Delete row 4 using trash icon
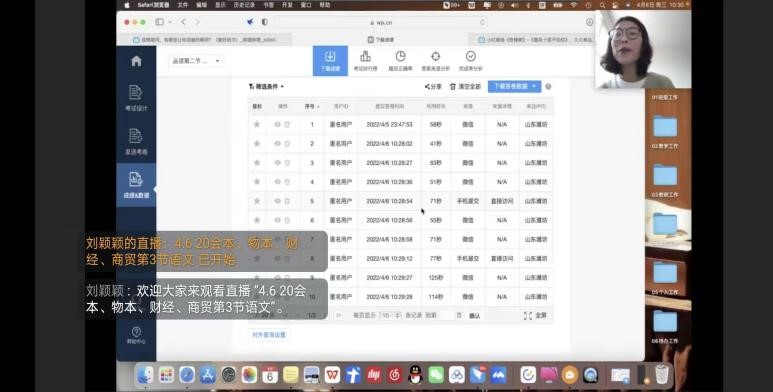 point(287,182)
